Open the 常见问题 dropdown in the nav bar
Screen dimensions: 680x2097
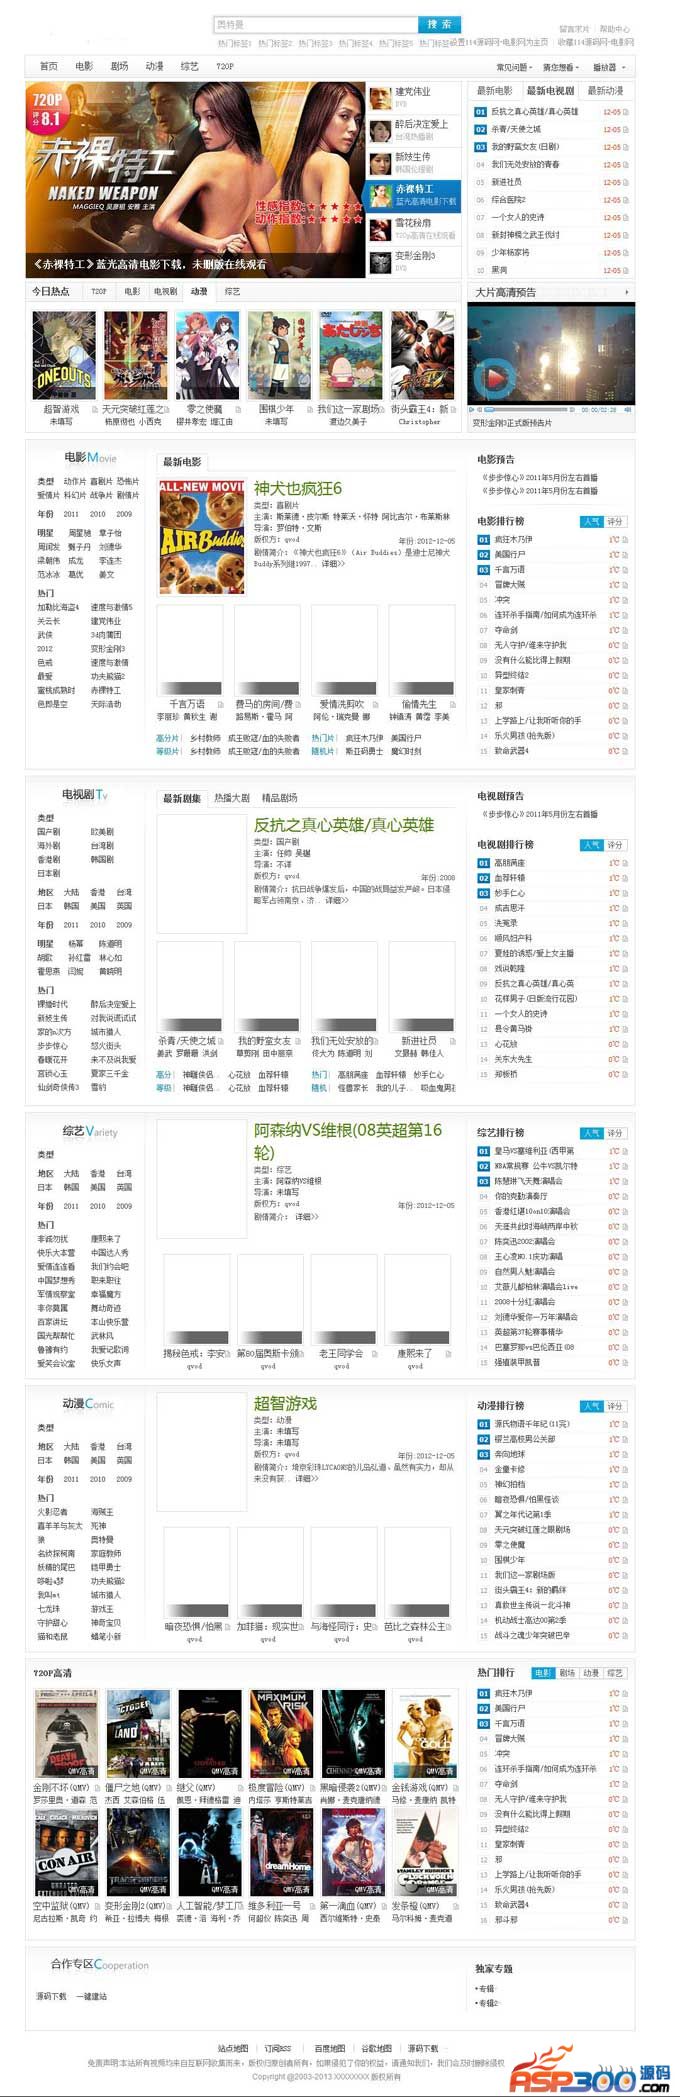click(x=514, y=67)
